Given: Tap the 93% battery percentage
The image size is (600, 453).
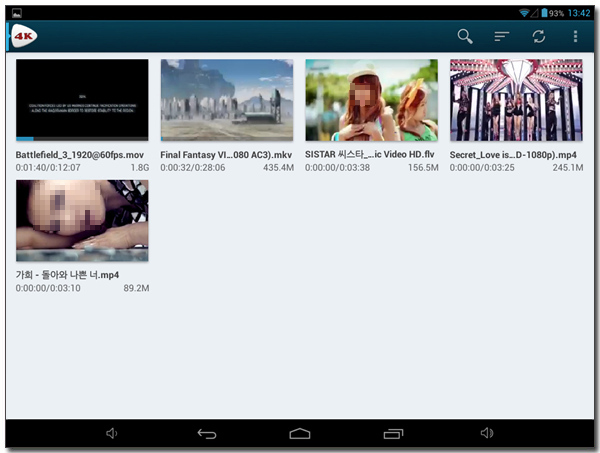Looking at the screenshot, I should click(x=556, y=14).
